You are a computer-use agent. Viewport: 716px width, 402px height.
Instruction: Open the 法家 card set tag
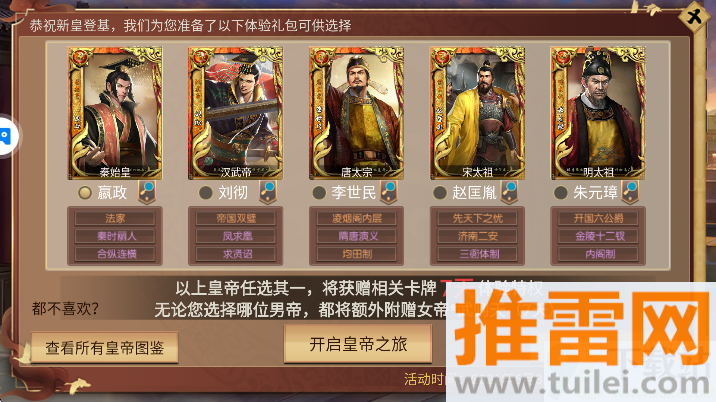point(115,218)
